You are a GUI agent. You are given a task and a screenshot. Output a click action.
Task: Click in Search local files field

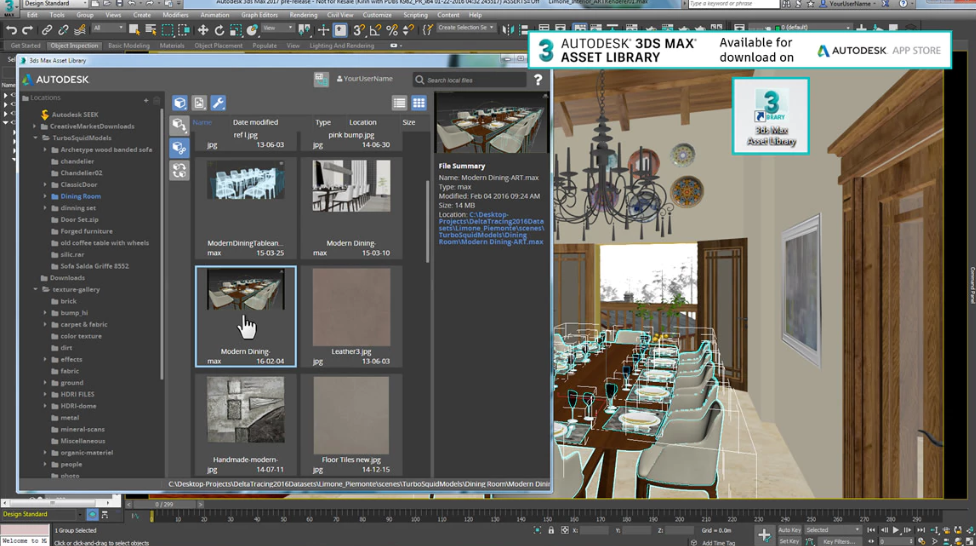click(x=469, y=80)
